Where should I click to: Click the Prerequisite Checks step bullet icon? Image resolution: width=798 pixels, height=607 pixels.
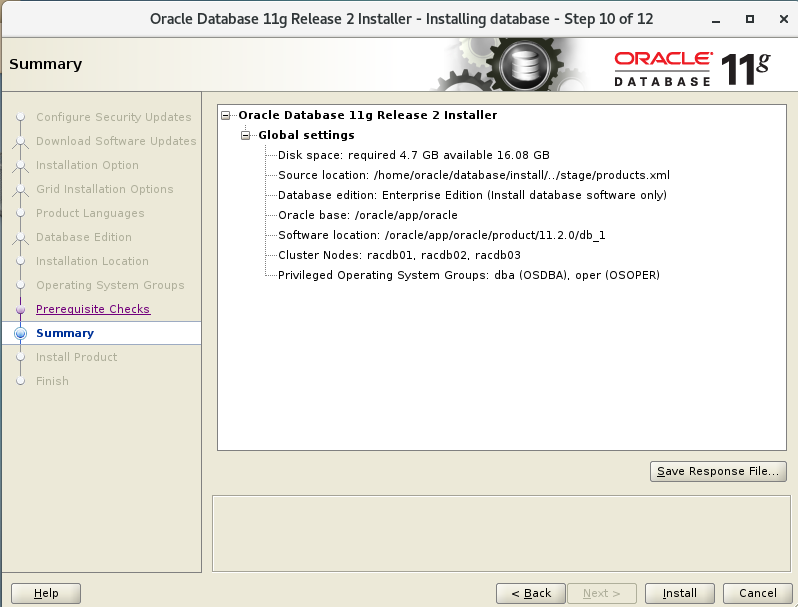[x=20, y=309]
